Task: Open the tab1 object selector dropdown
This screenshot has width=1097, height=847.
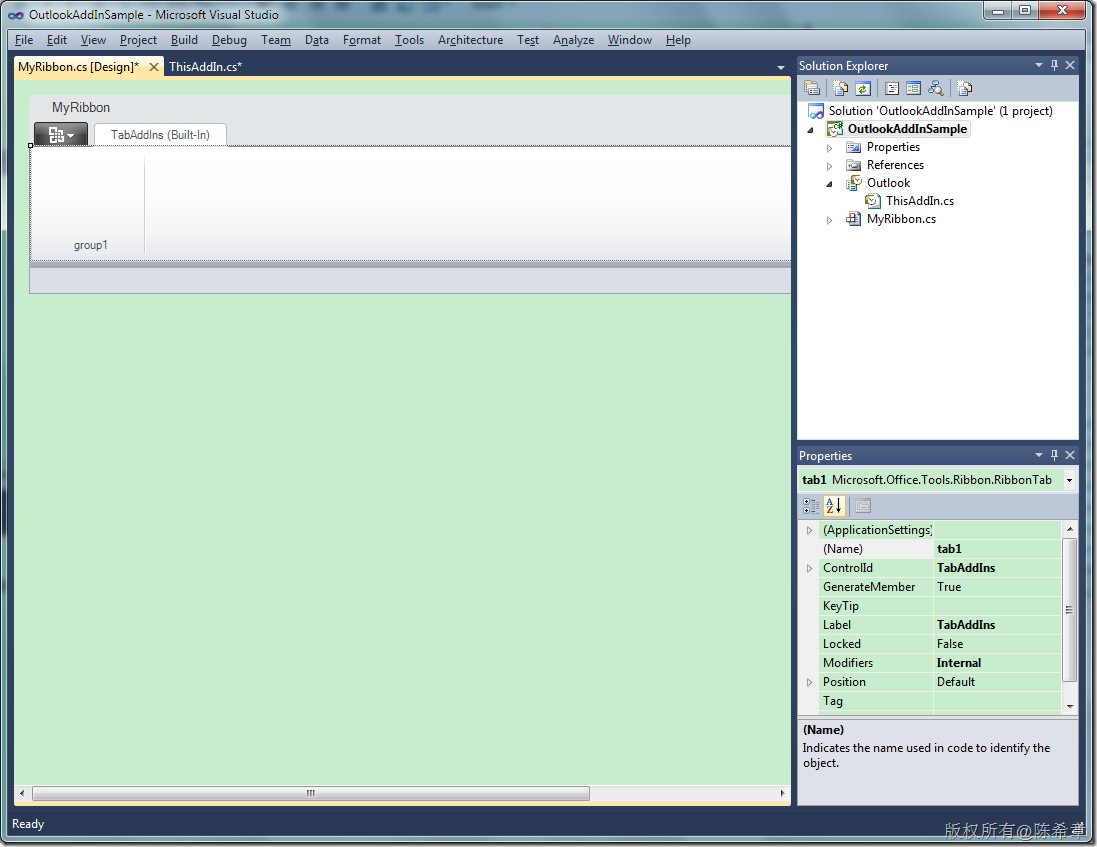Action: pyautogui.click(x=1069, y=480)
